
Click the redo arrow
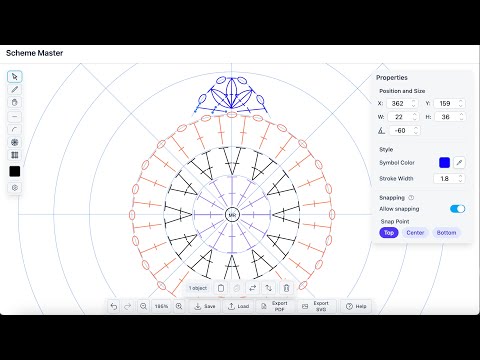128,306
